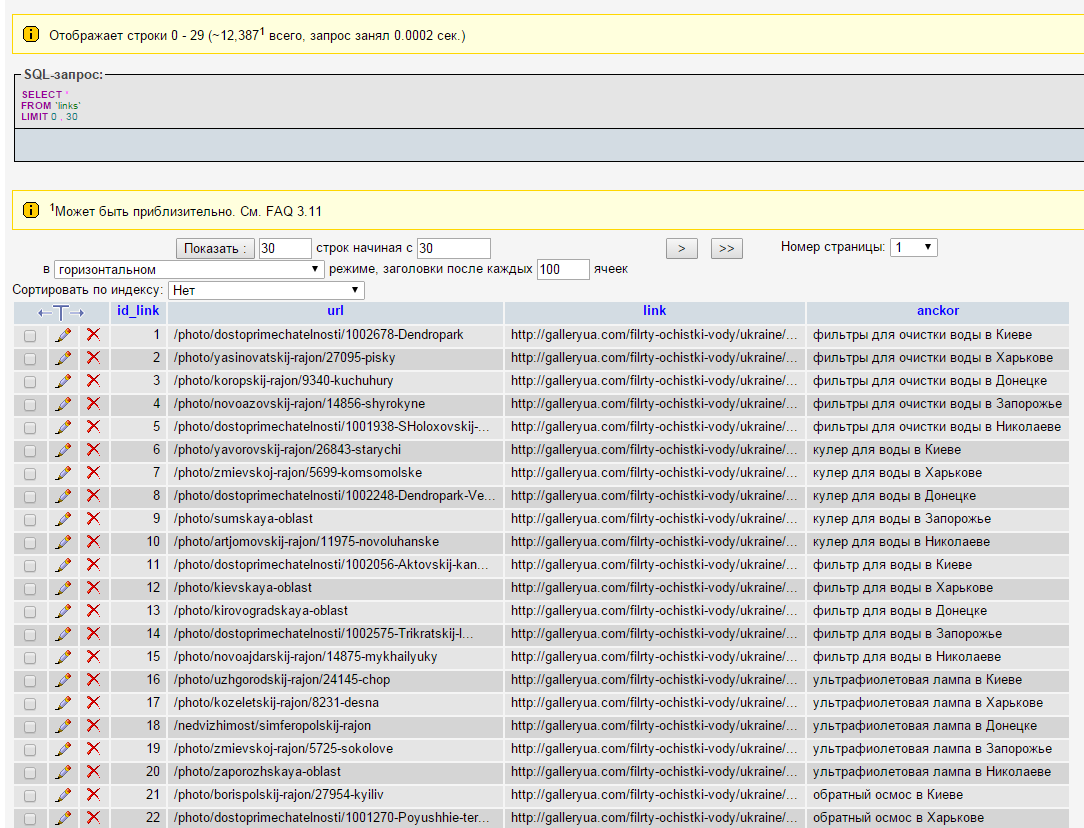The image size is (1084, 828).
Task: Remove row 21 via the red X
Action: coord(93,795)
